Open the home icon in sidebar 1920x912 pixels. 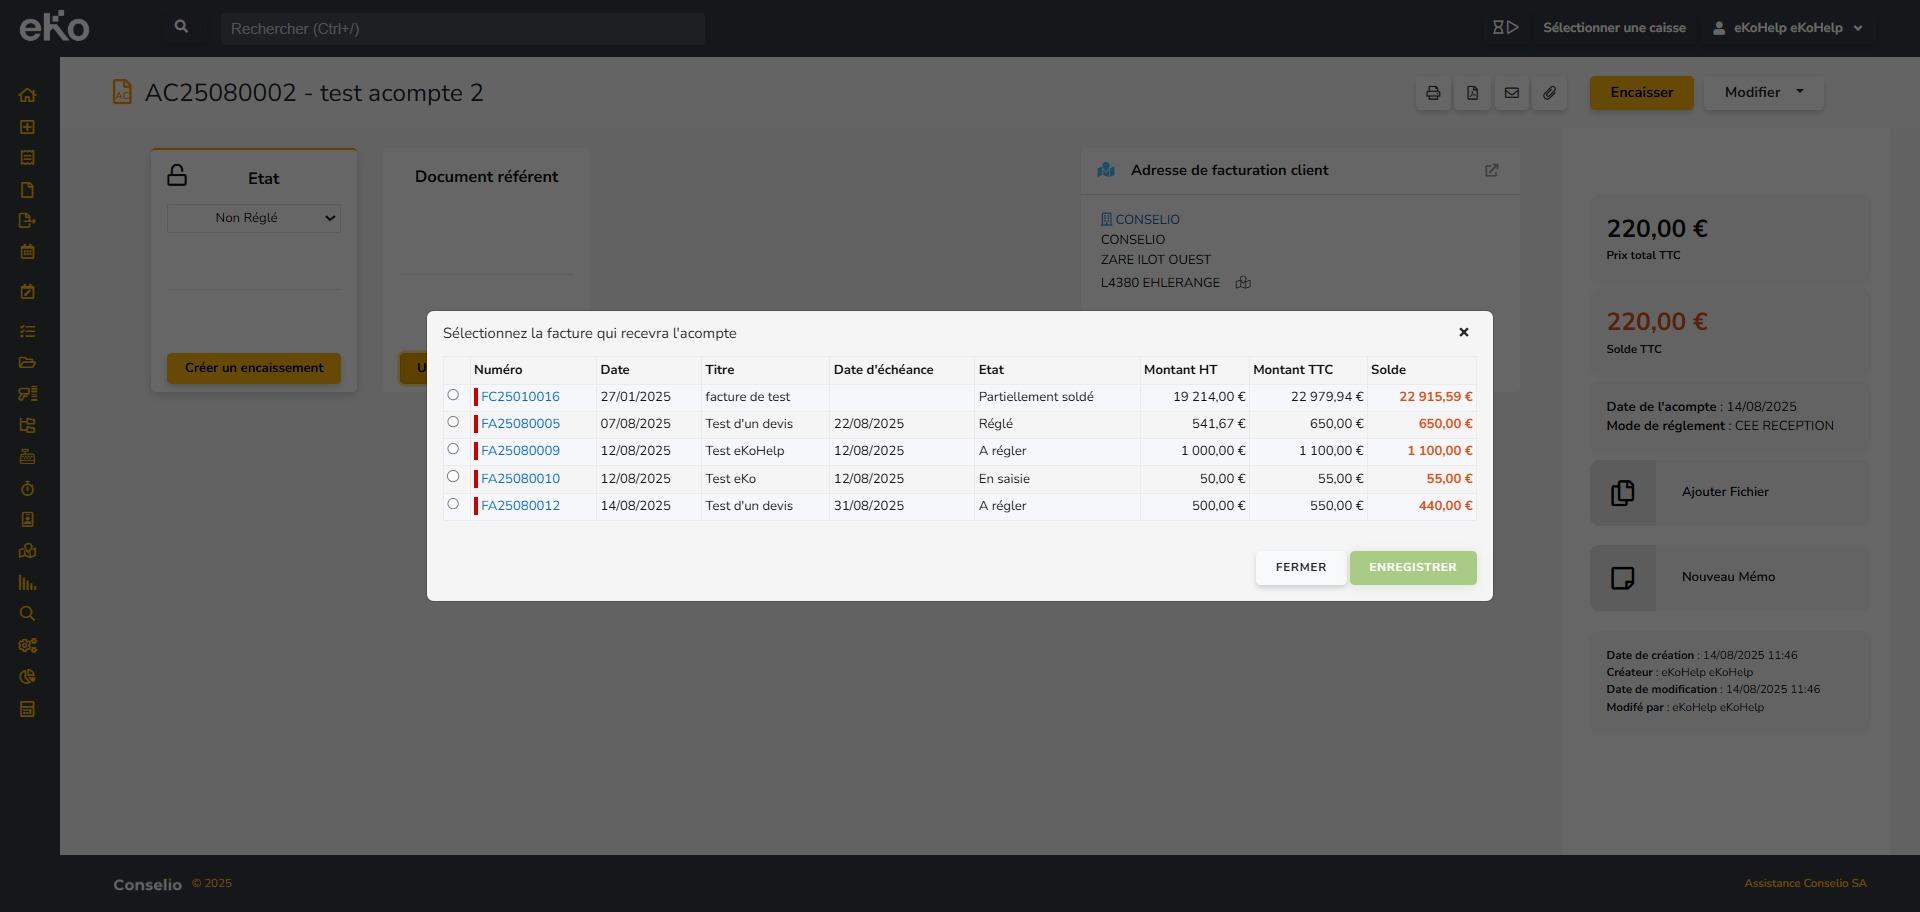[x=27, y=96]
